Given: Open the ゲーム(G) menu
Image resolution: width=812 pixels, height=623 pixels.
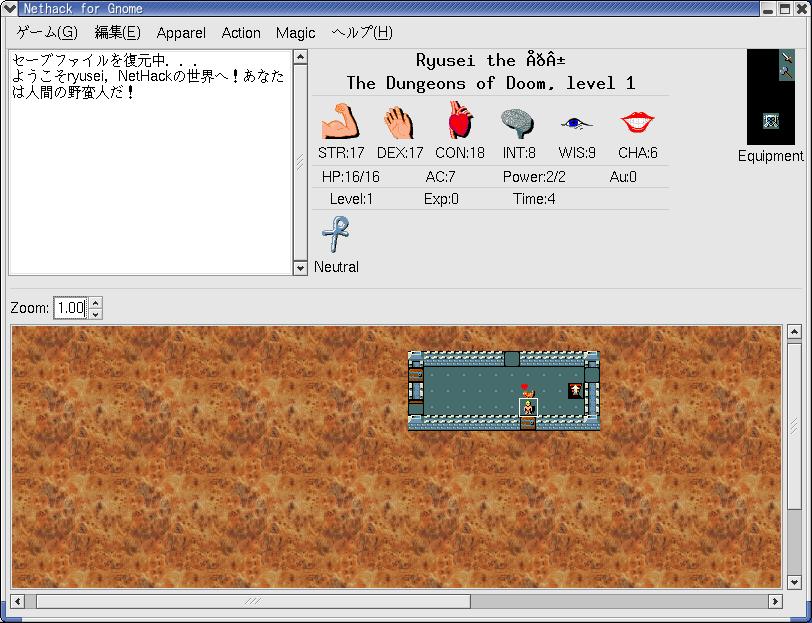Looking at the screenshot, I should click(x=47, y=33).
